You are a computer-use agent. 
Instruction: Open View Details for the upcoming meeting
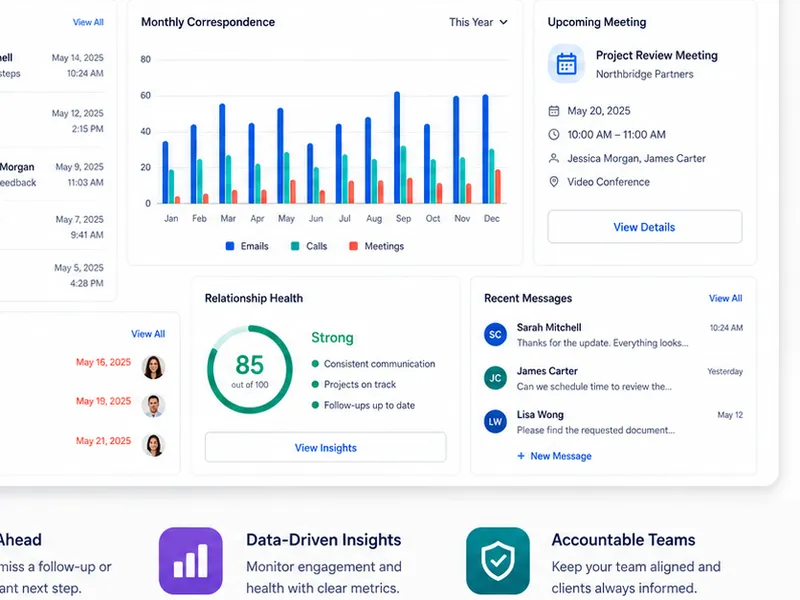pos(644,227)
